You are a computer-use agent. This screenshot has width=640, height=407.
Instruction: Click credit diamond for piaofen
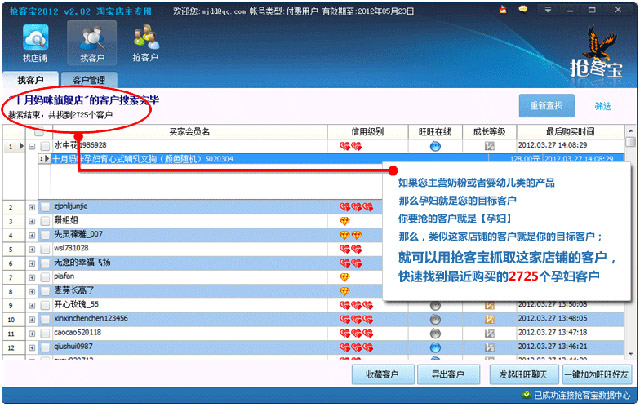coord(345,277)
